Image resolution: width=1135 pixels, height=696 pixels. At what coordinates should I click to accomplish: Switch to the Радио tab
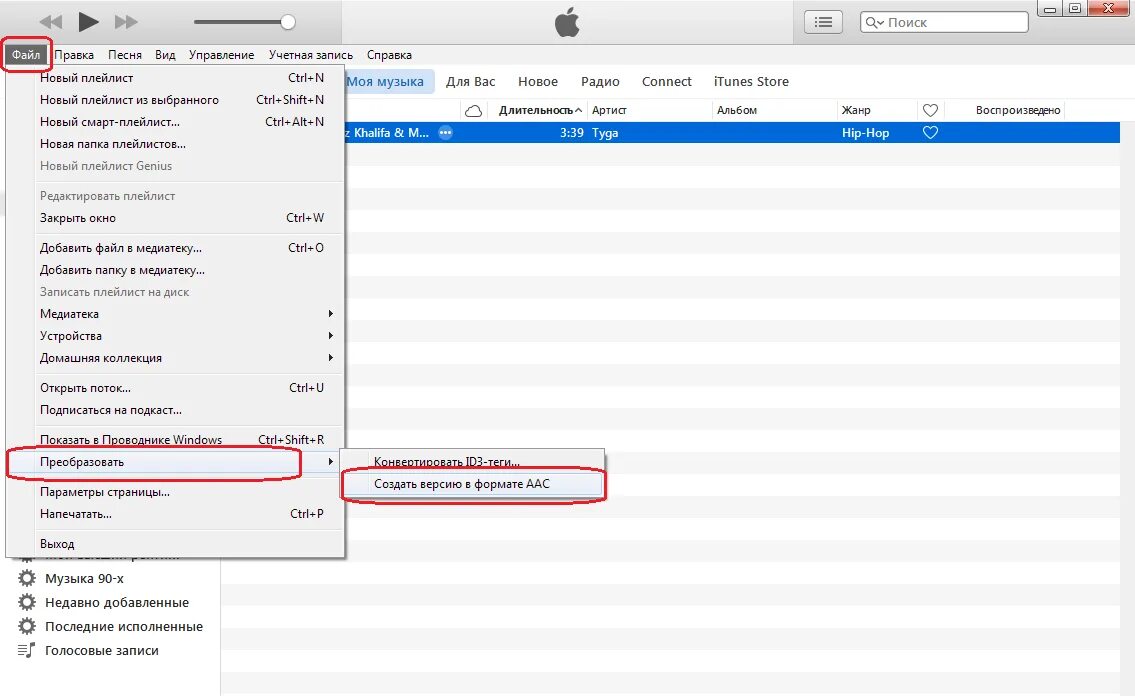[600, 82]
